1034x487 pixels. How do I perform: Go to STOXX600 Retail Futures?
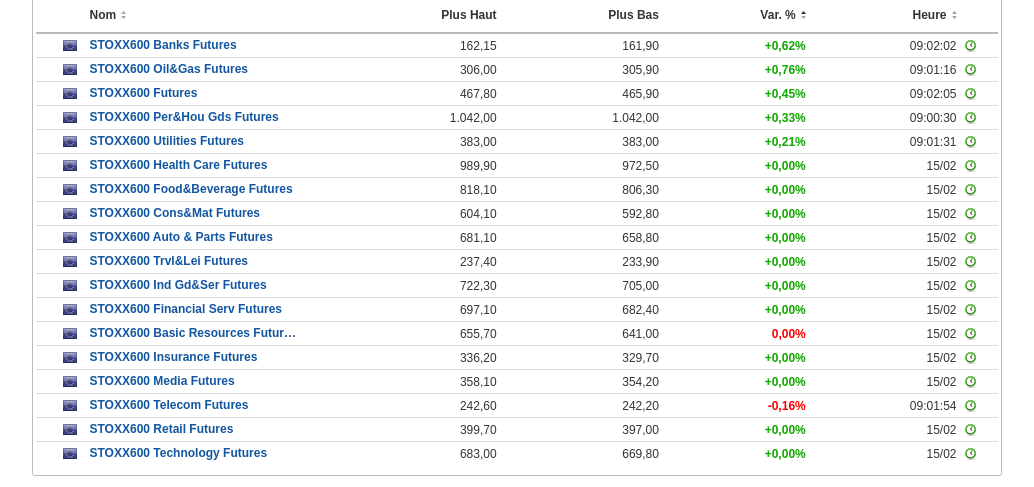click(161, 429)
